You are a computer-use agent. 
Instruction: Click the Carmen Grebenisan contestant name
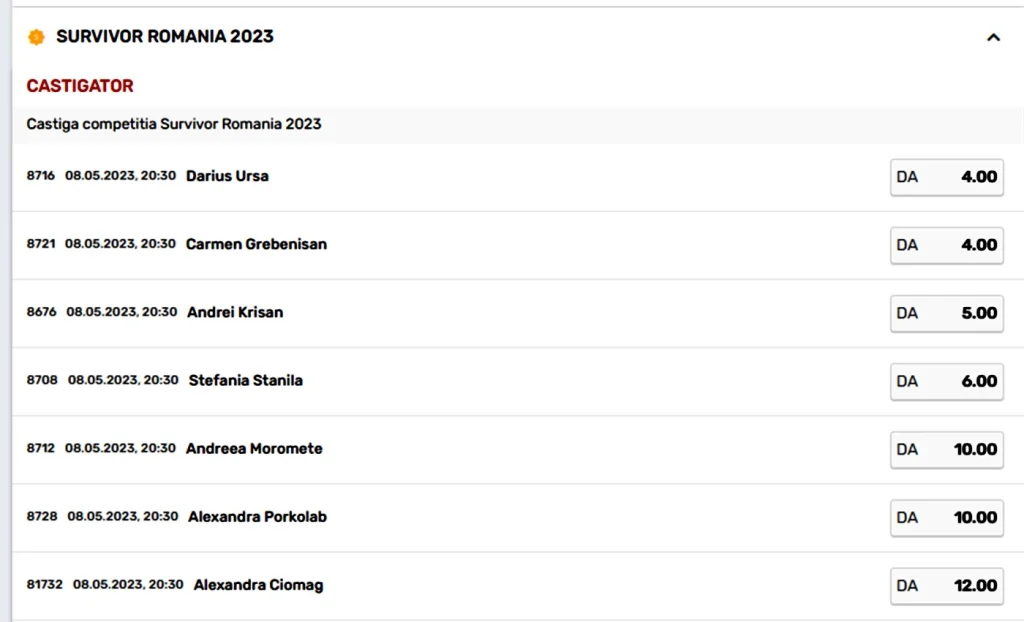256,244
